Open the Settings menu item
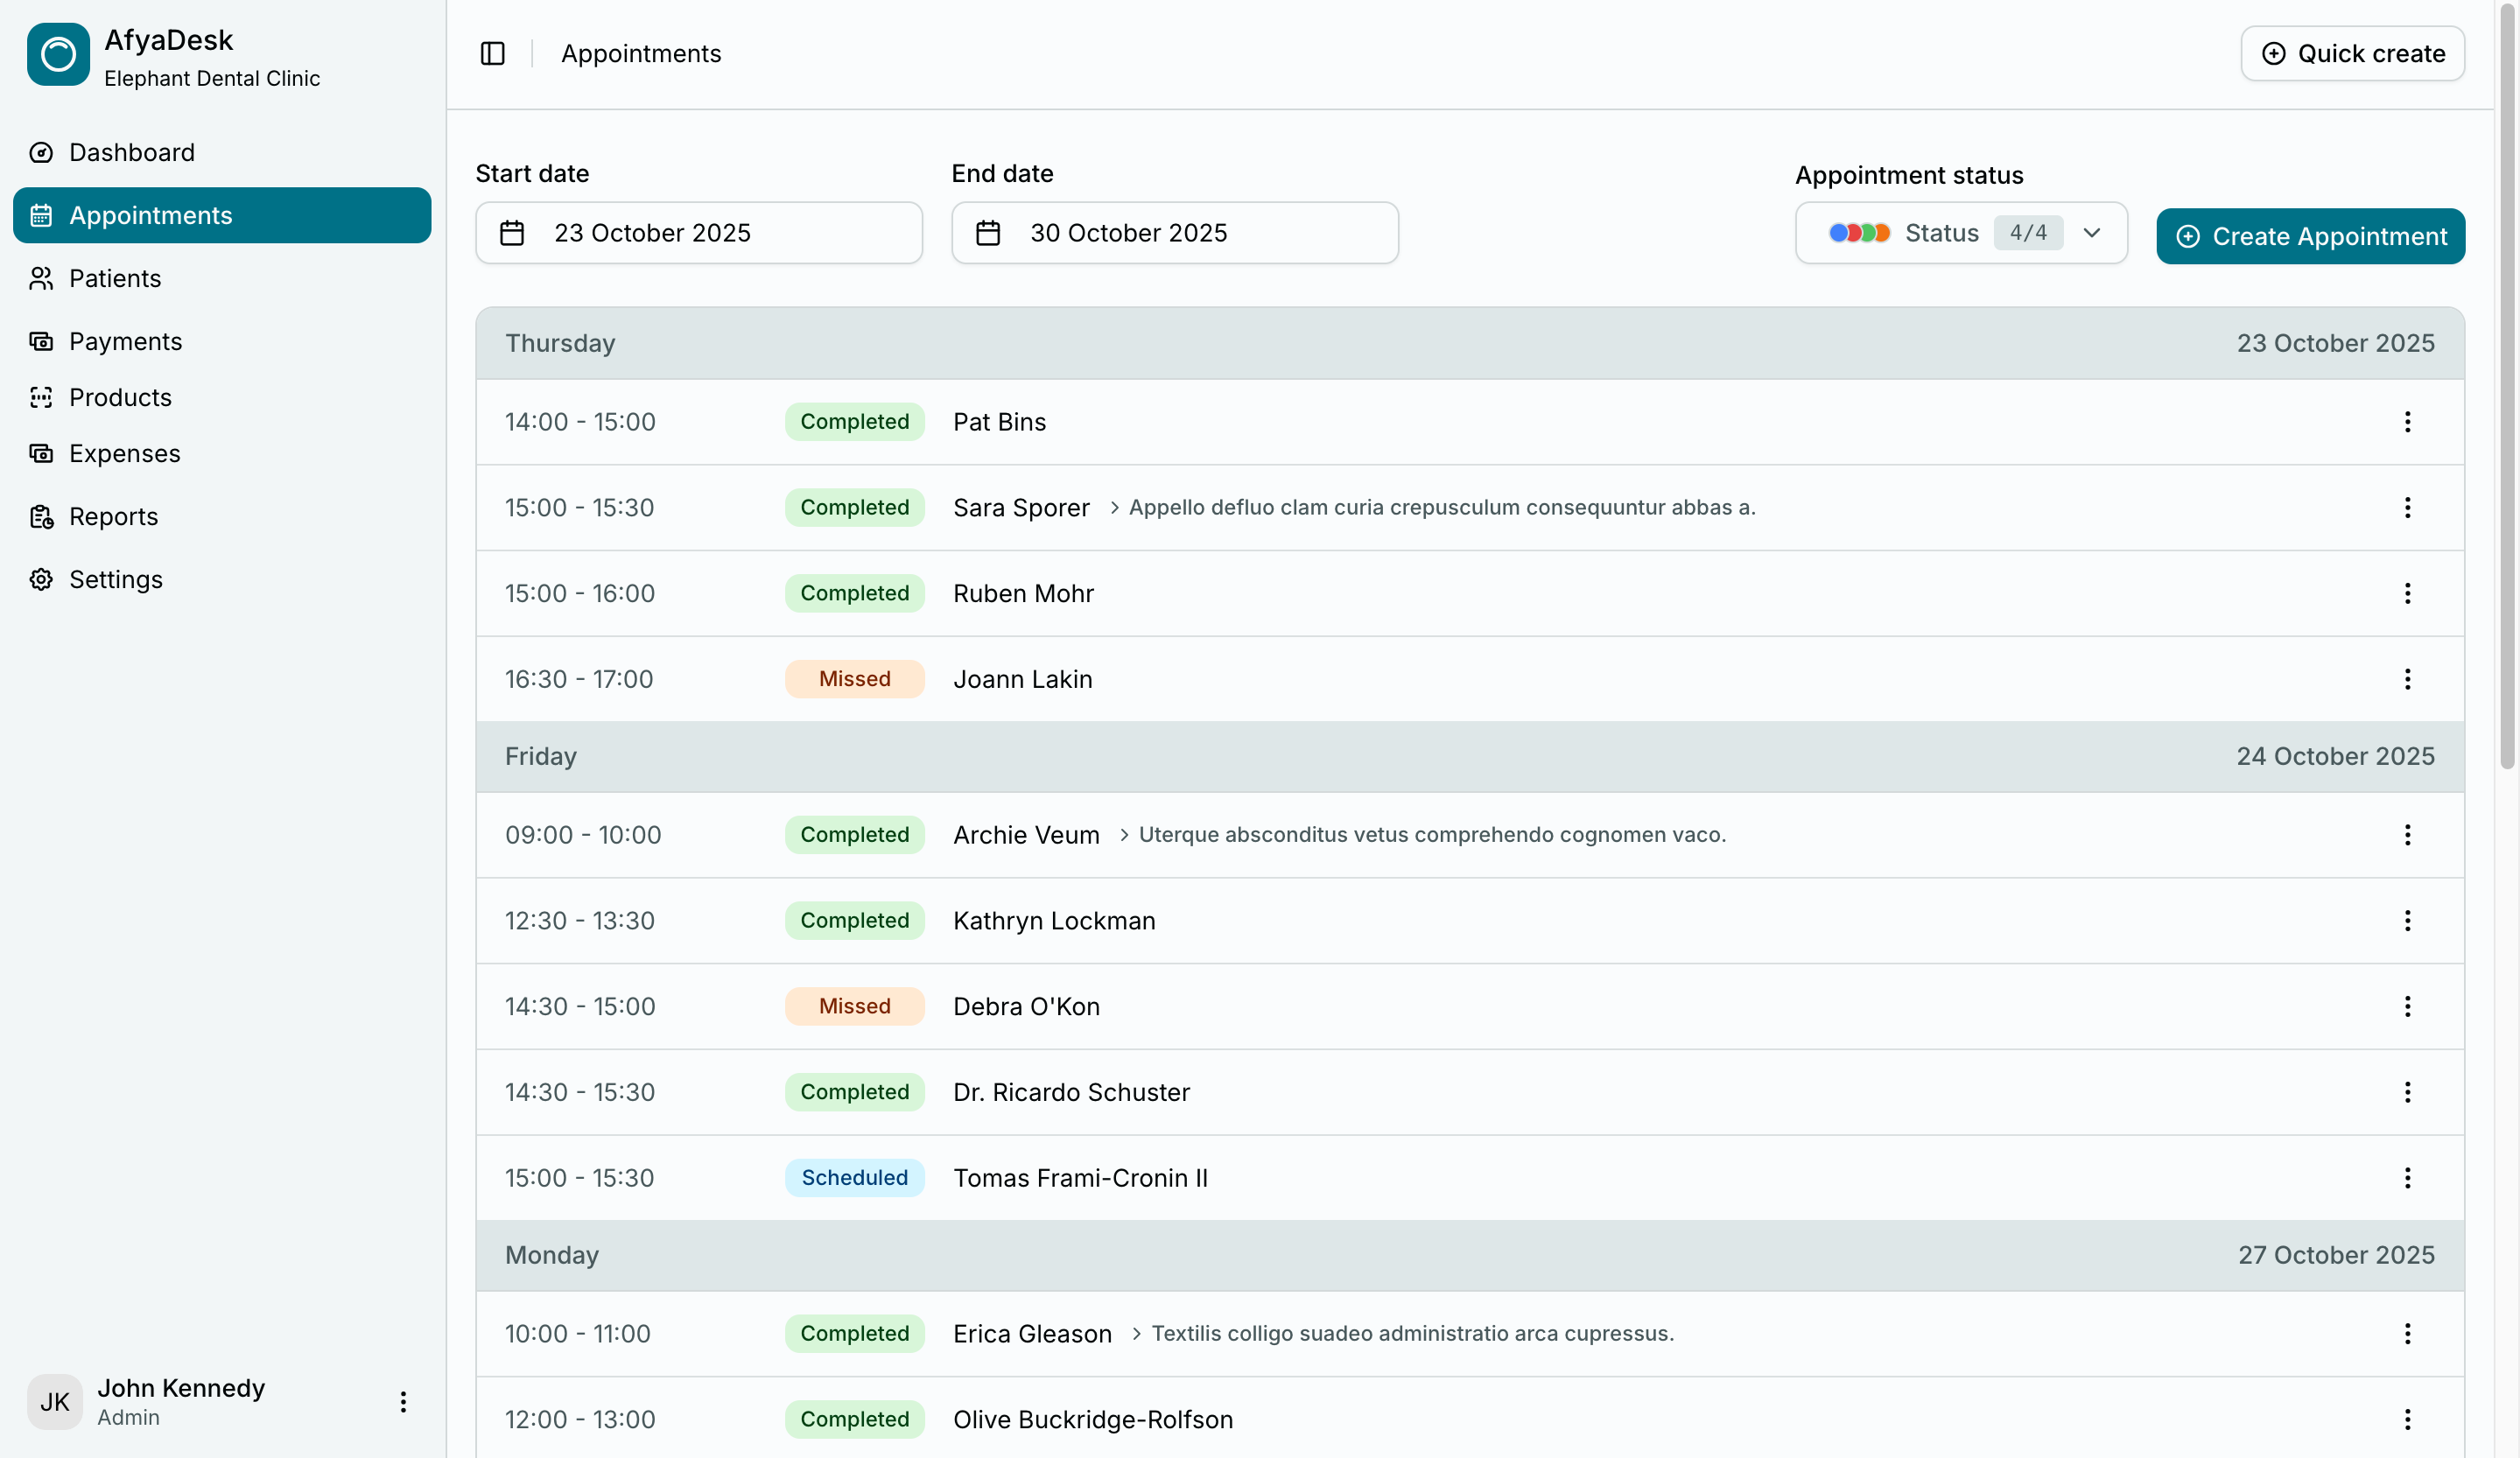 (115, 579)
